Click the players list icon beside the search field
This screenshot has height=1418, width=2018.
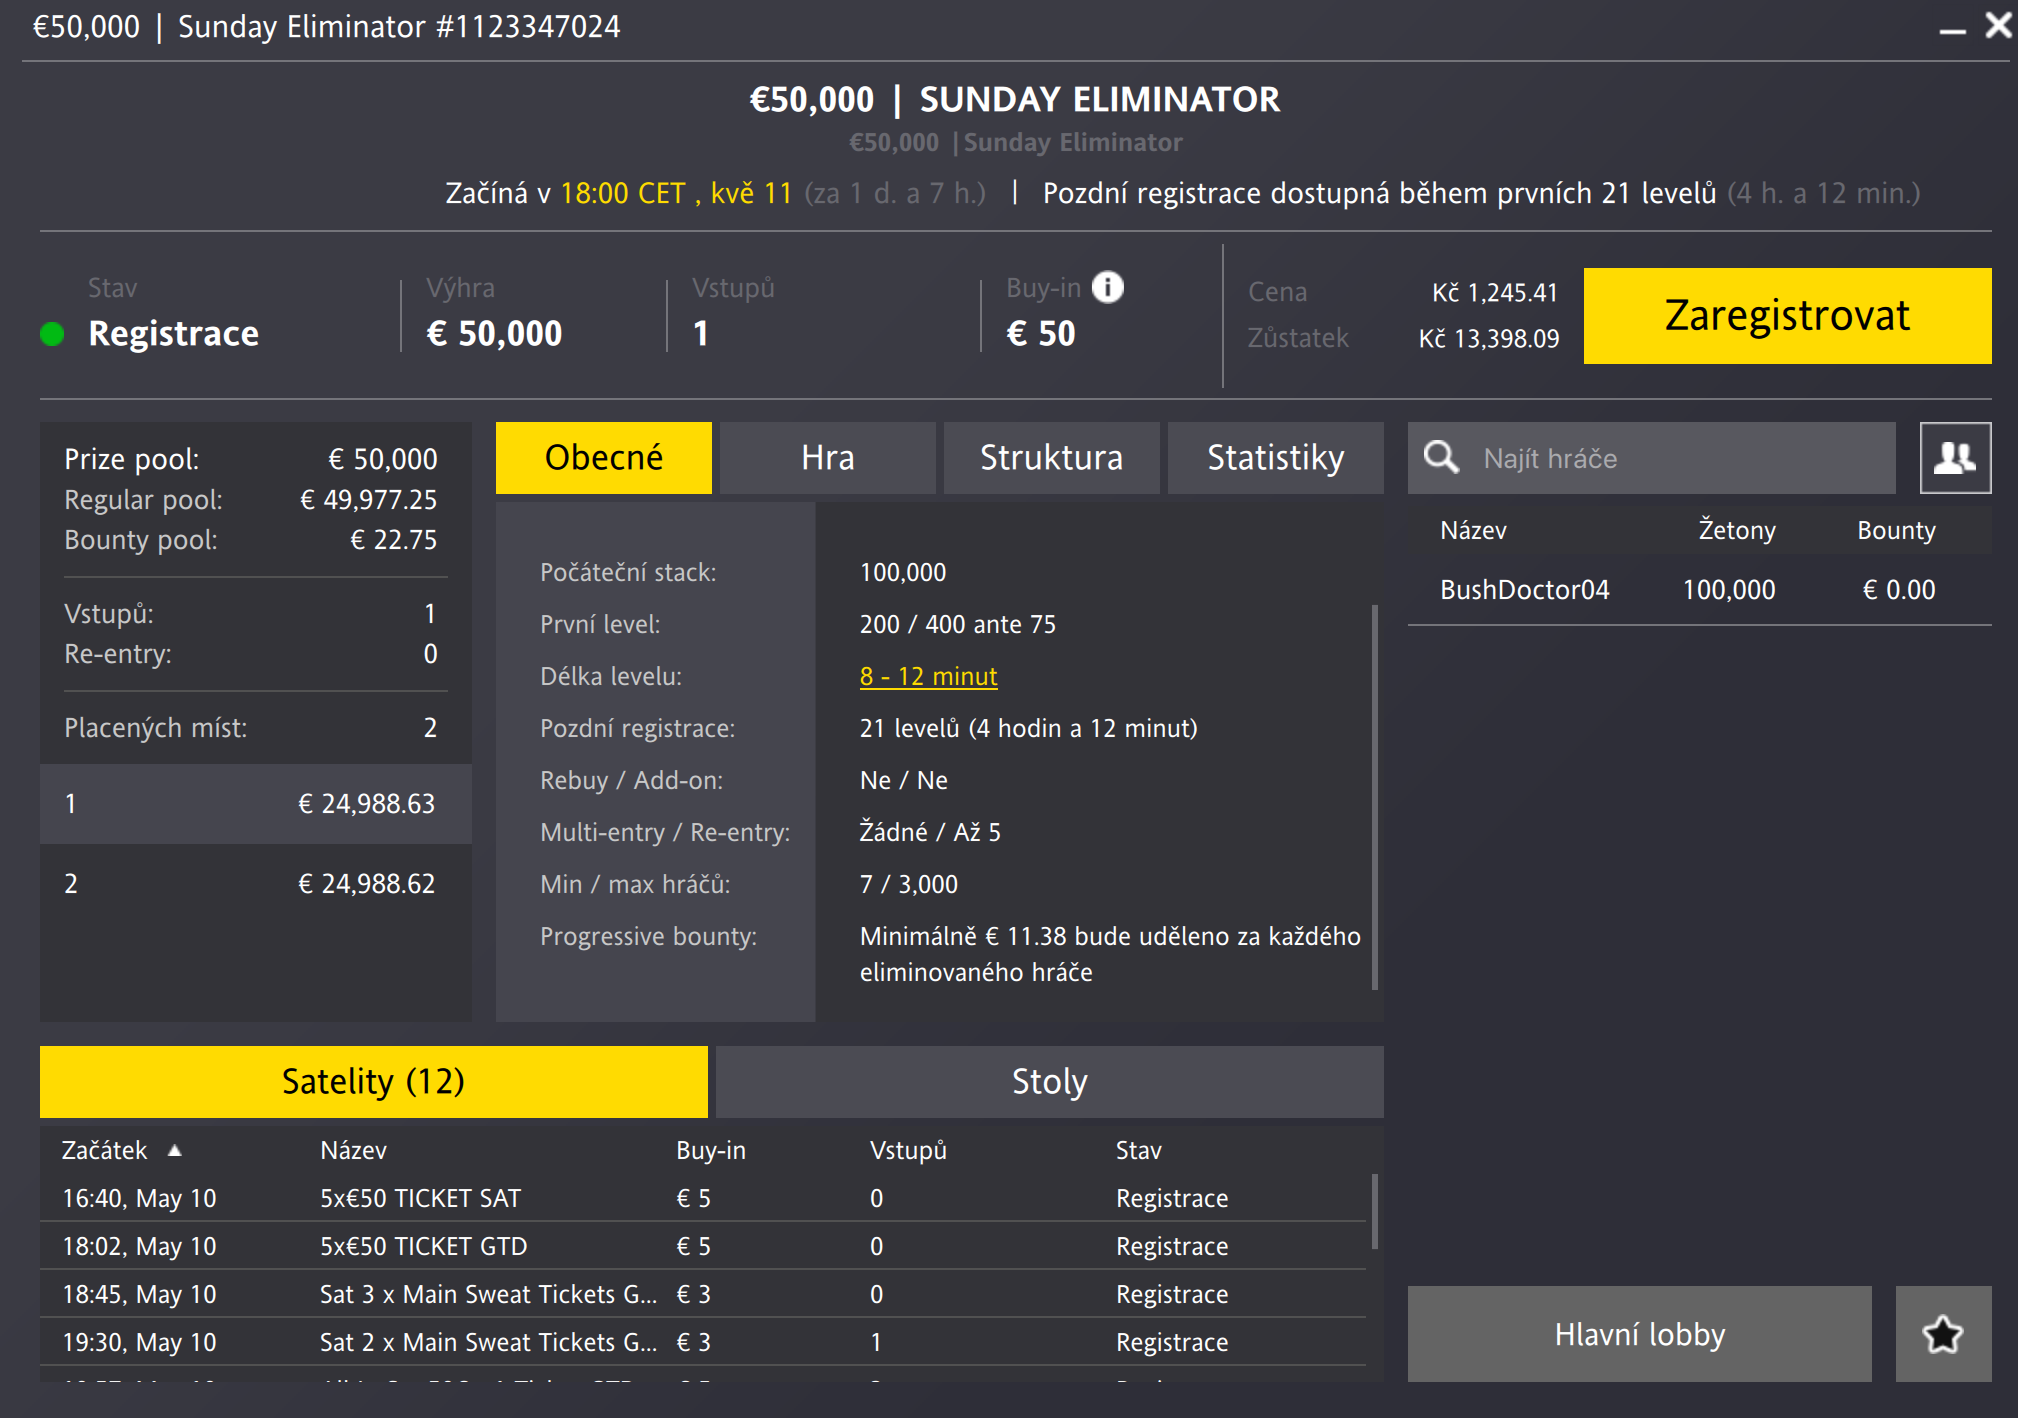1955,458
